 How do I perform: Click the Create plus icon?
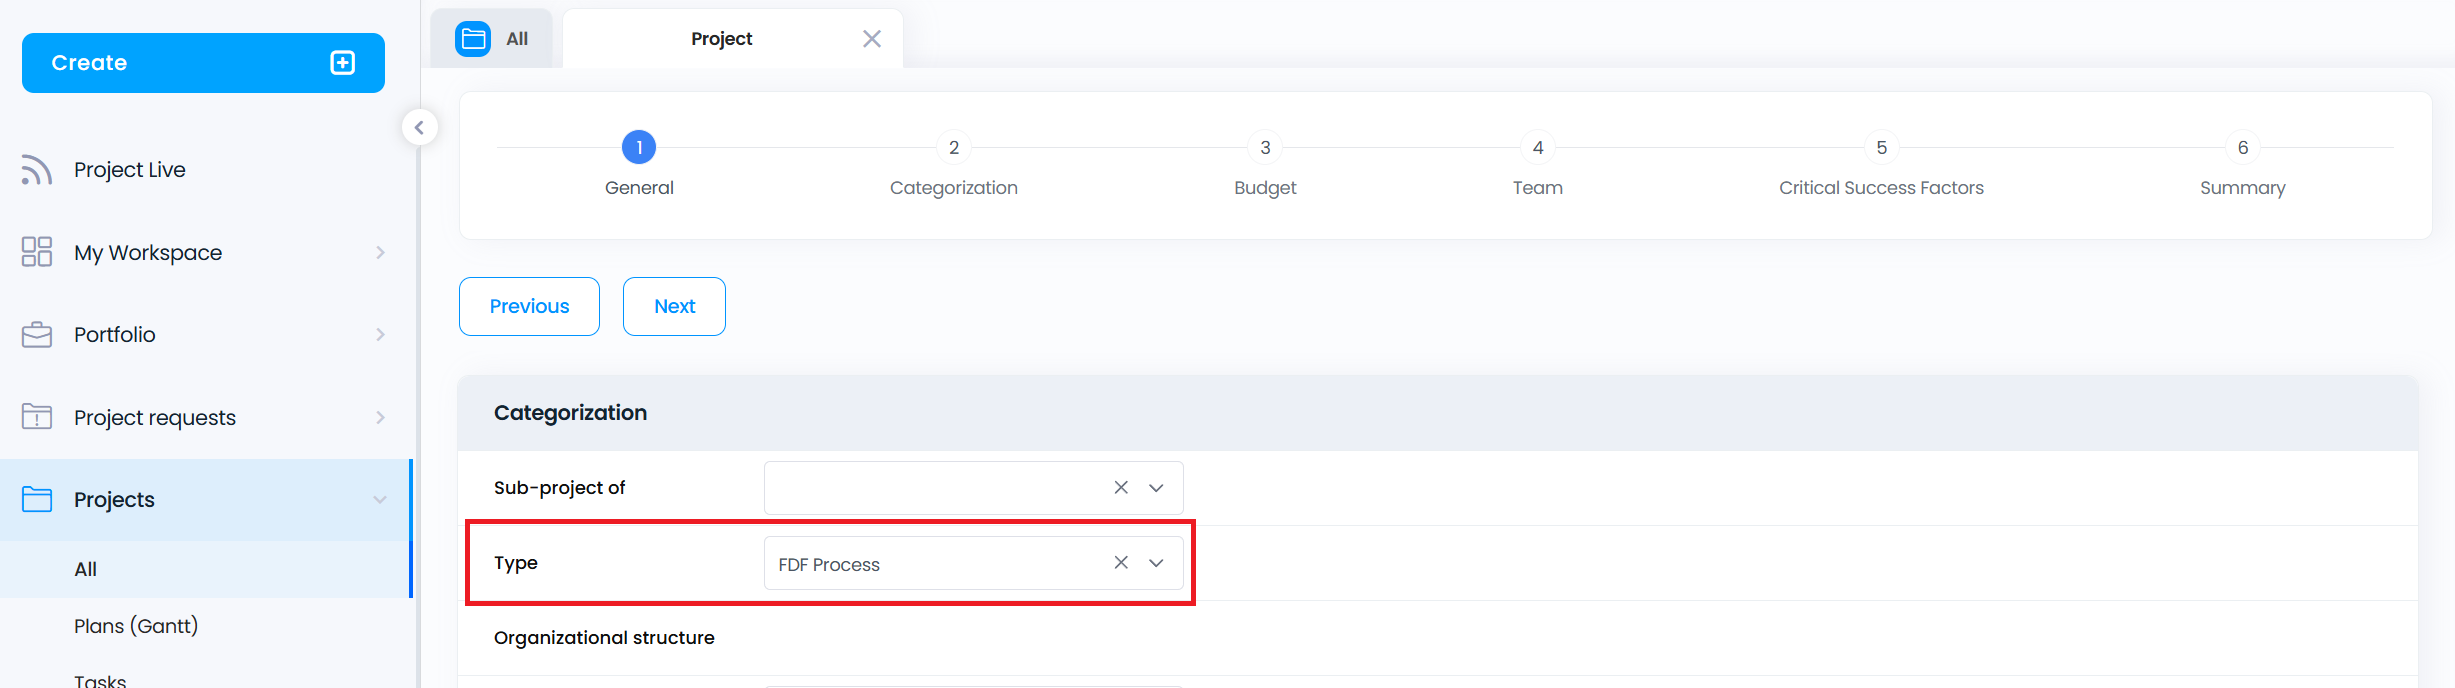[x=342, y=63]
